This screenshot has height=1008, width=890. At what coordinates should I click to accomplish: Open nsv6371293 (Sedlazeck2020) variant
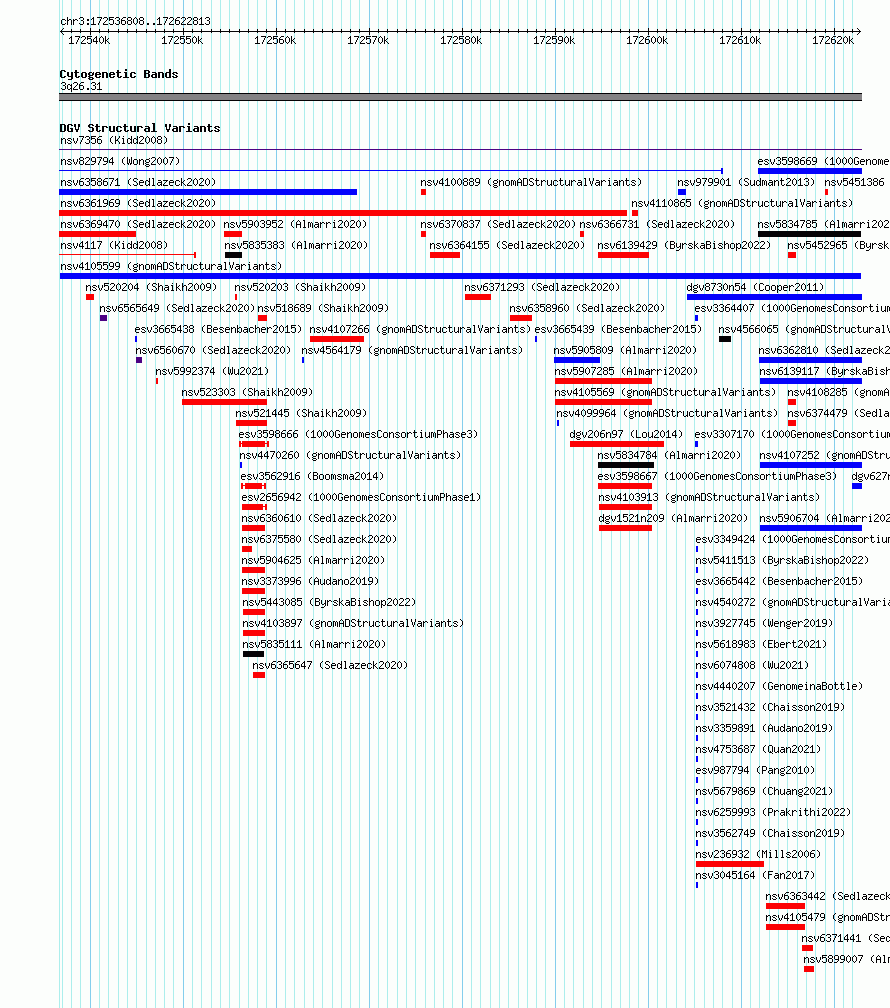(542, 287)
